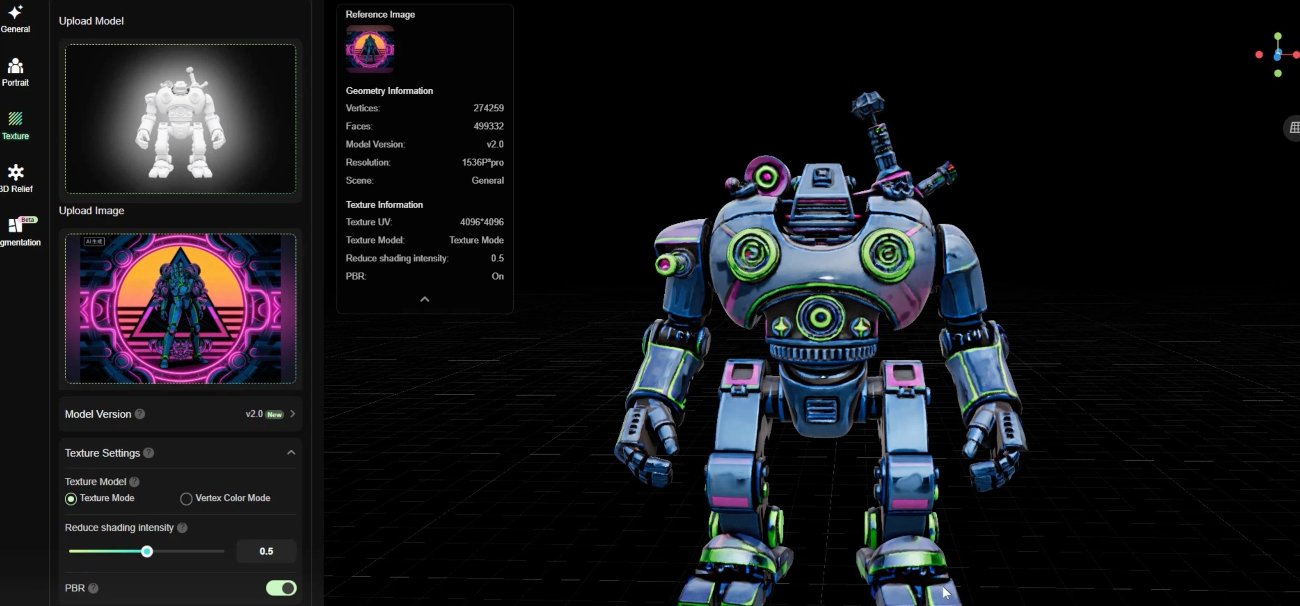Click the Reference Image thumbnail

pyautogui.click(x=369, y=49)
